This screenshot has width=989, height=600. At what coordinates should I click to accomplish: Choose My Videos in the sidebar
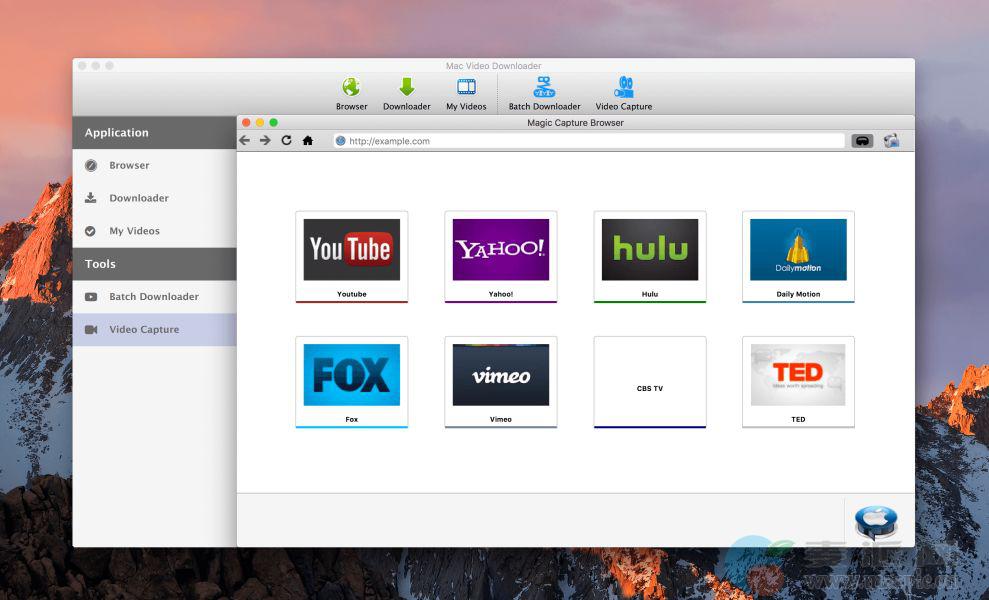[x=134, y=231]
